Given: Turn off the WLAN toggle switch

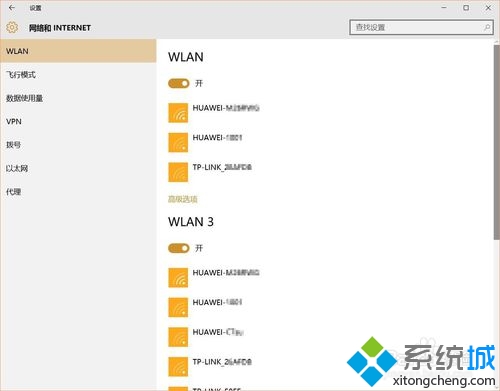Looking at the screenshot, I should click(x=179, y=83).
